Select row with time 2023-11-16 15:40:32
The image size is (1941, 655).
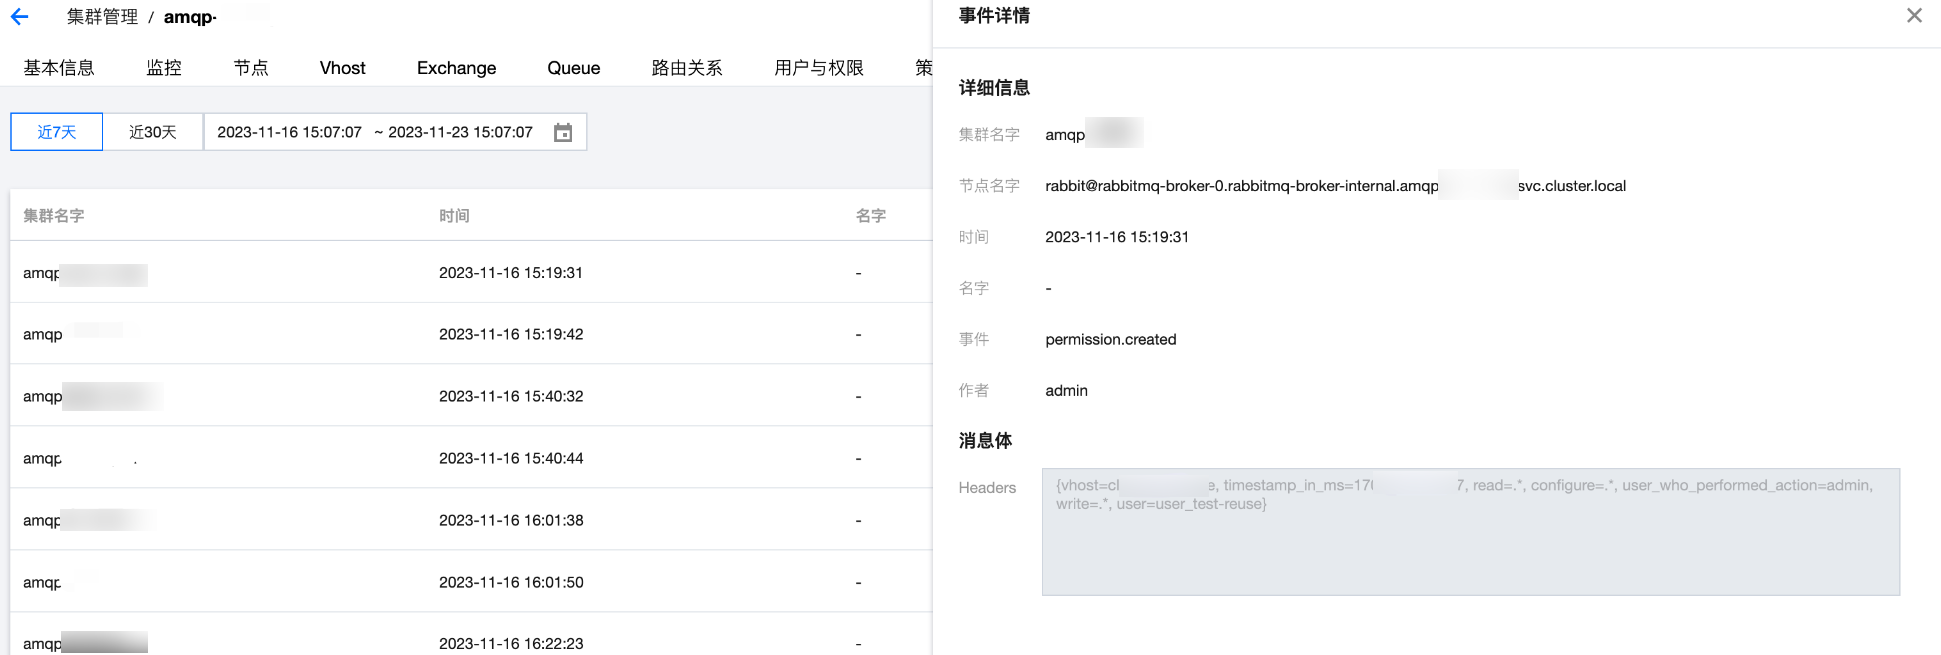(x=471, y=396)
